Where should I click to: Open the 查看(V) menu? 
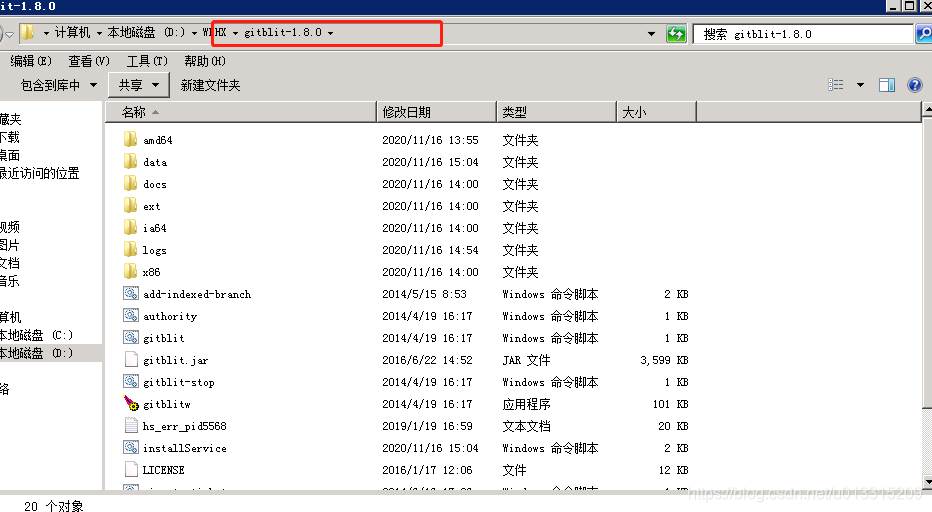tap(89, 61)
